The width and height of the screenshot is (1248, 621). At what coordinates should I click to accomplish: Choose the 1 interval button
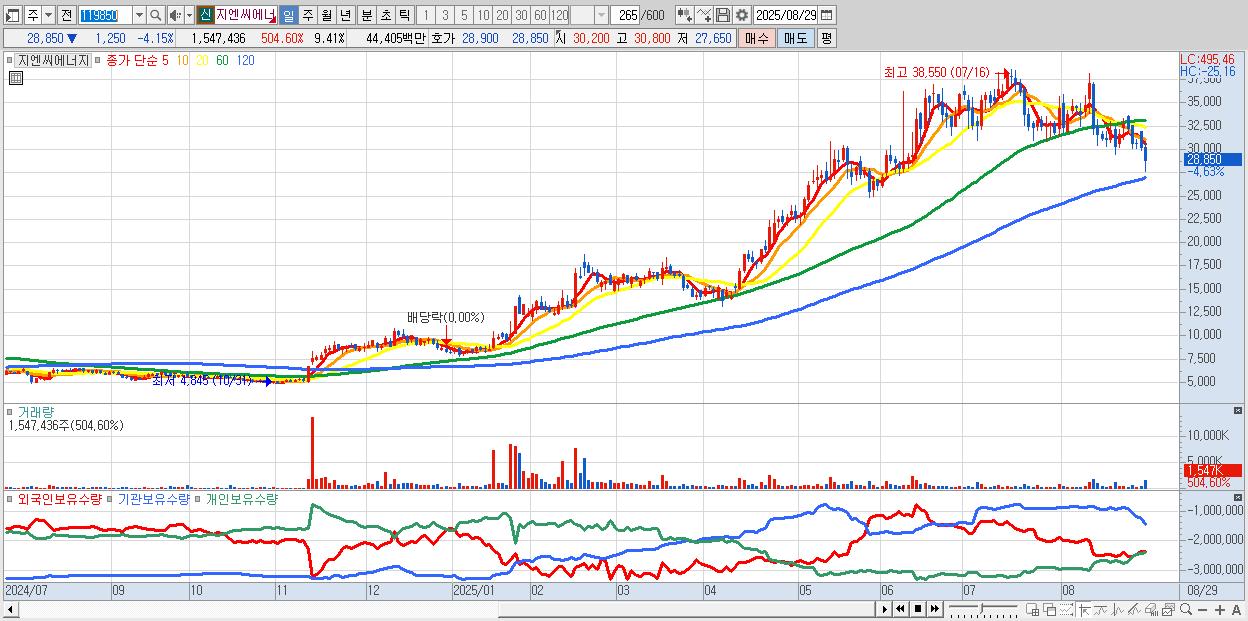point(425,15)
